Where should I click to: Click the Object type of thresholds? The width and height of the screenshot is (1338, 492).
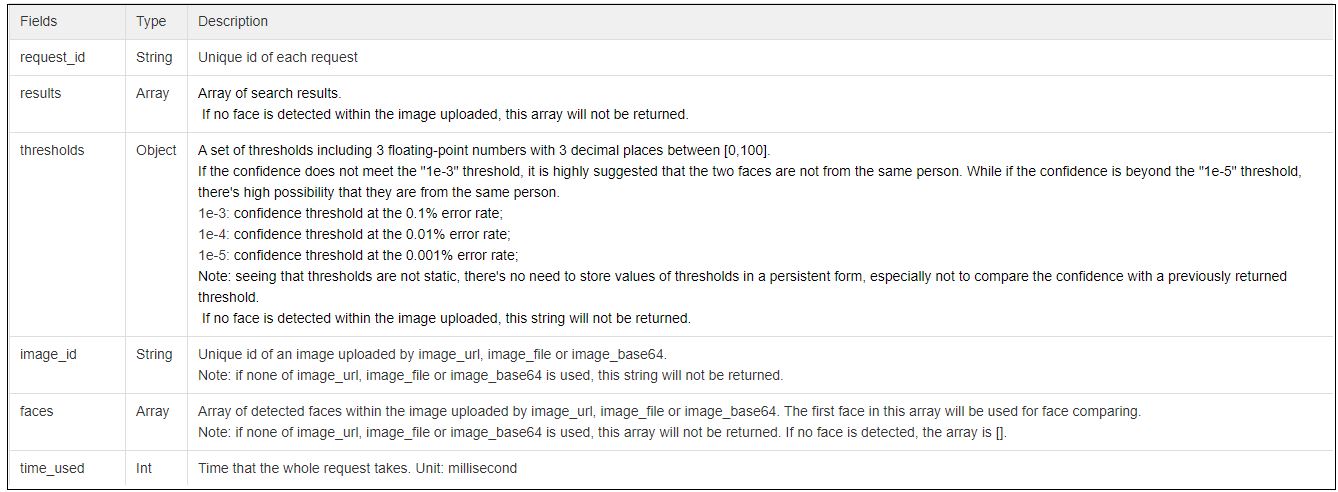[156, 150]
